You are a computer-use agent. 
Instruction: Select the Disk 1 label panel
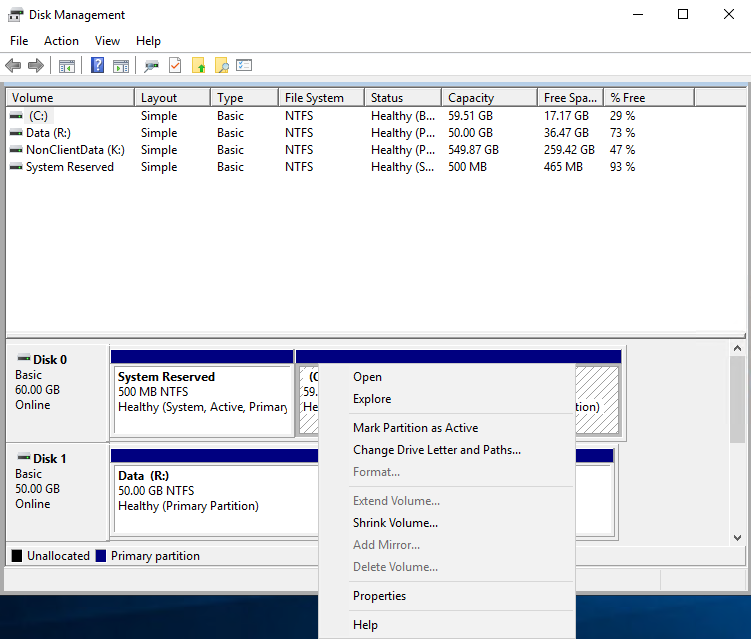57,492
